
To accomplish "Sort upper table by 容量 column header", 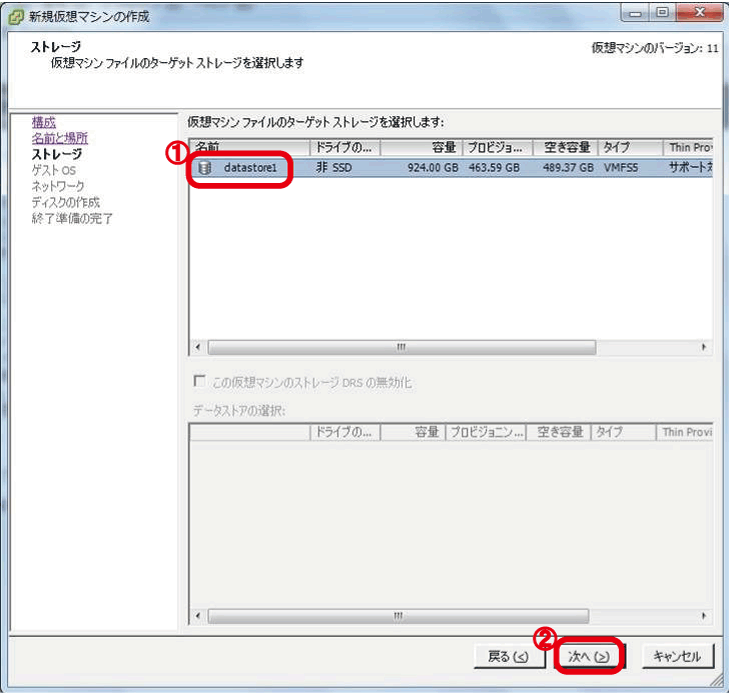I will point(421,147).
